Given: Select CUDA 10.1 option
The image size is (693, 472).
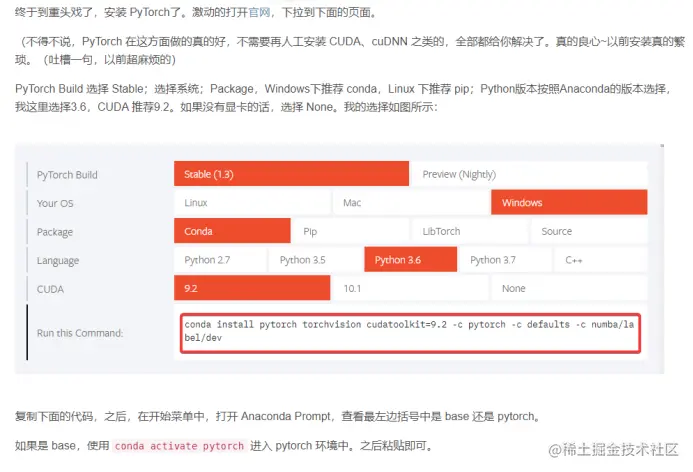Looking at the screenshot, I should [411, 288].
